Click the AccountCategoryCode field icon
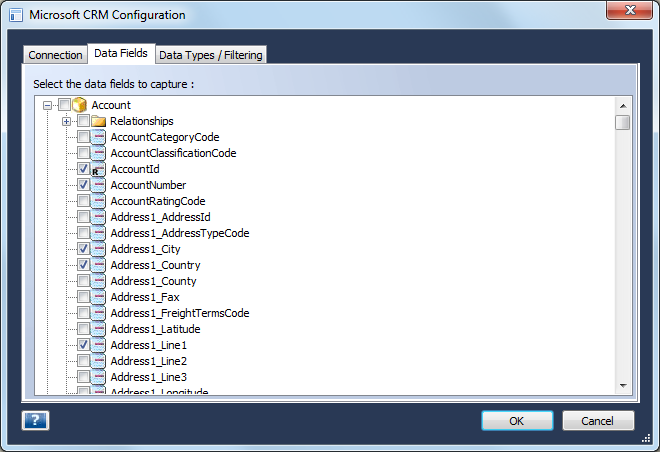This screenshot has height=452, width=660. point(98,137)
